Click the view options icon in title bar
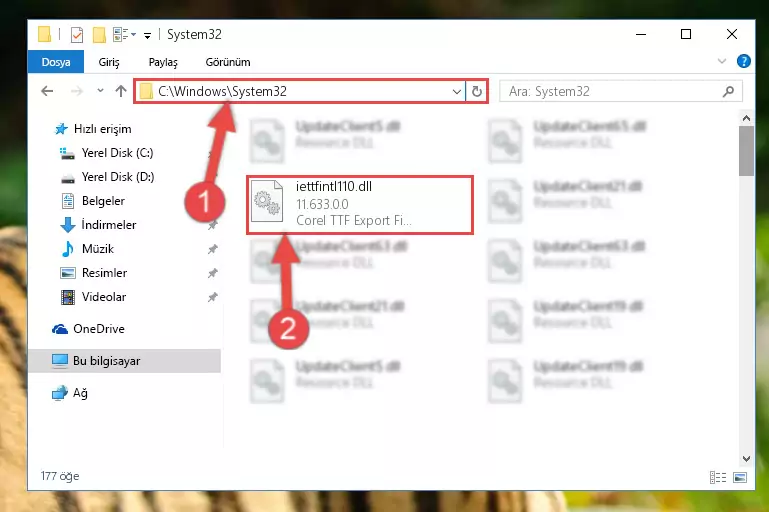The image size is (769, 512). point(124,35)
